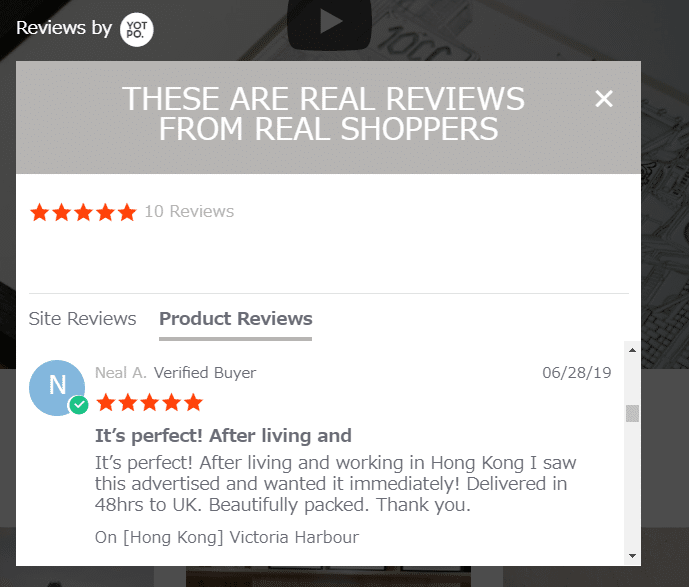Open the 10 Reviews count link
The width and height of the screenshot is (689, 587).
click(189, 211)
